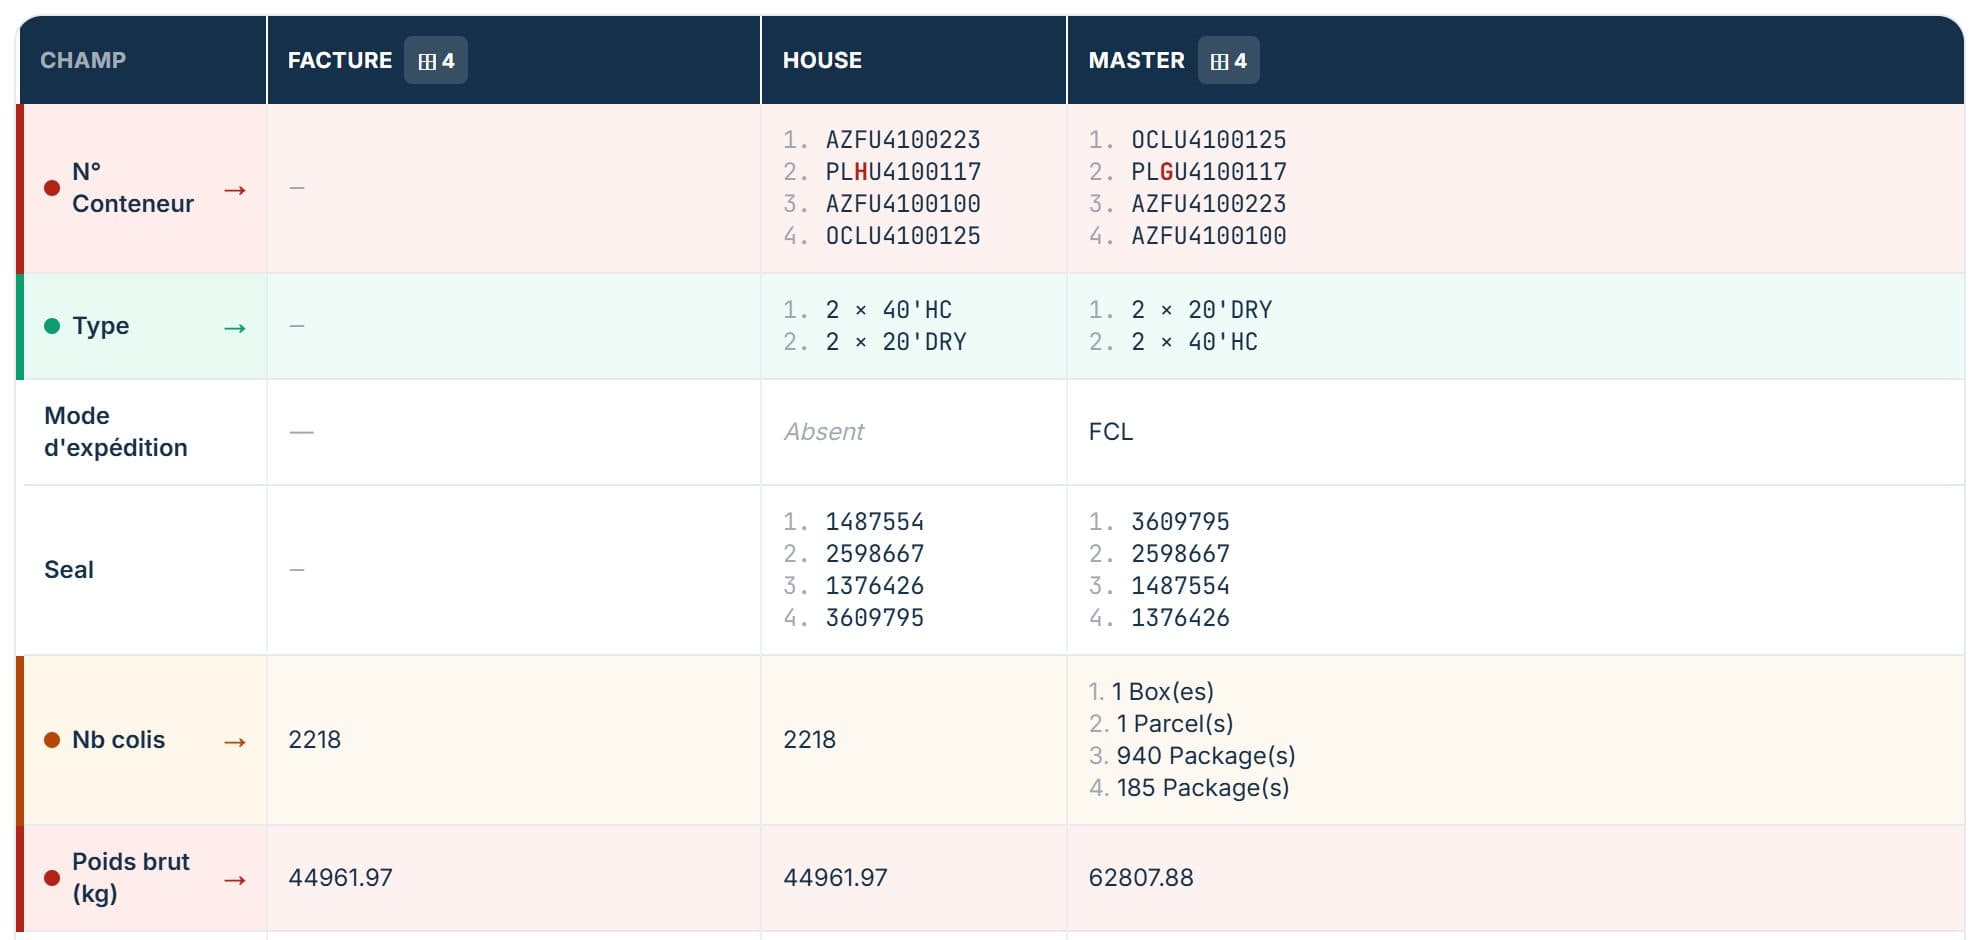Select seal 1487554 in the HOUSE column
Image resolution: width=1980 pixels, height=940 pixels.
click(x=875, y=522)
